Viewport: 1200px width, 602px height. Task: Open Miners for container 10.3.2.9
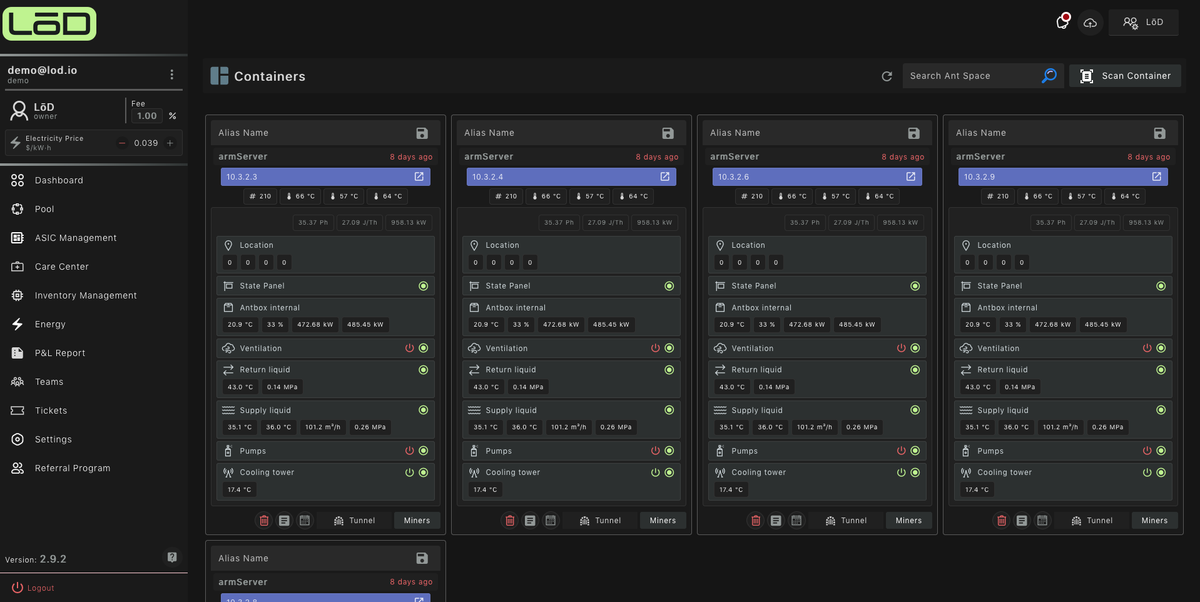[1155, 520]
